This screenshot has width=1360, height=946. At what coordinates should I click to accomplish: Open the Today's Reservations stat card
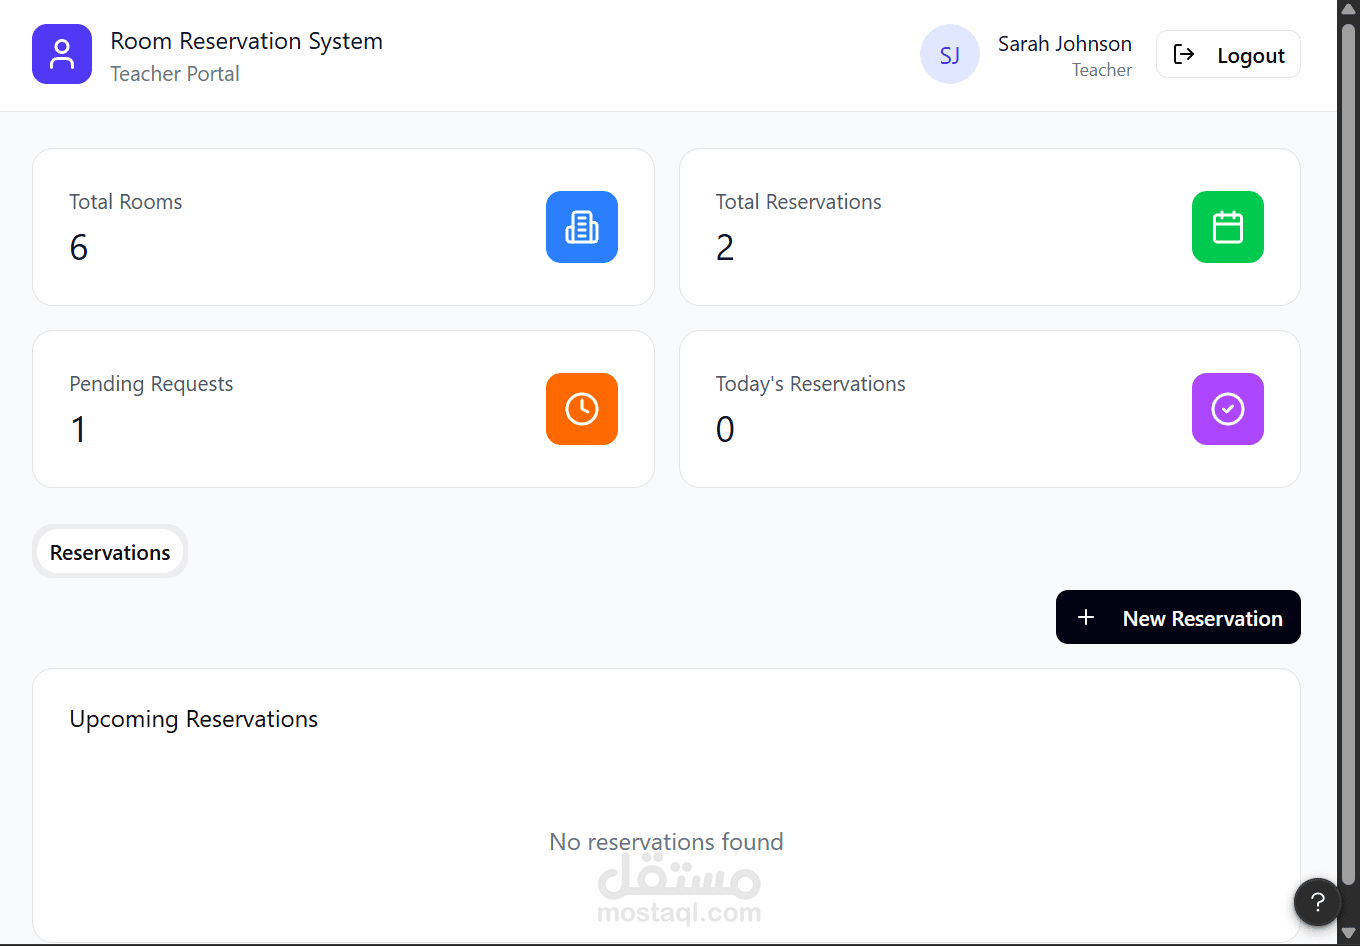coord(940,409)
